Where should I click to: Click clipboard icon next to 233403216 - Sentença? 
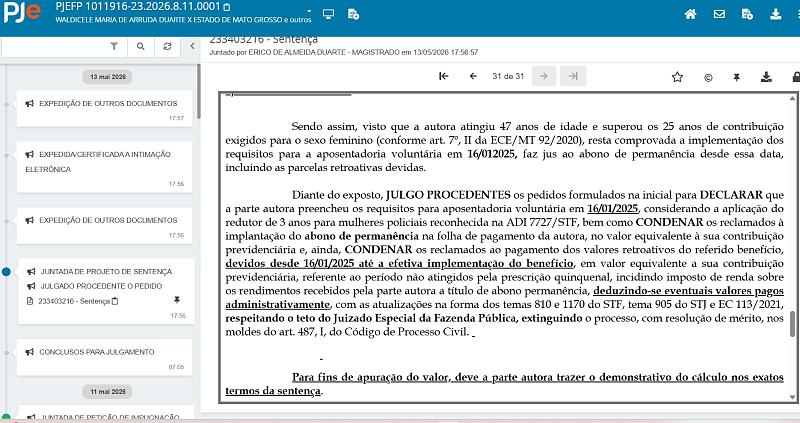[115, 301]
